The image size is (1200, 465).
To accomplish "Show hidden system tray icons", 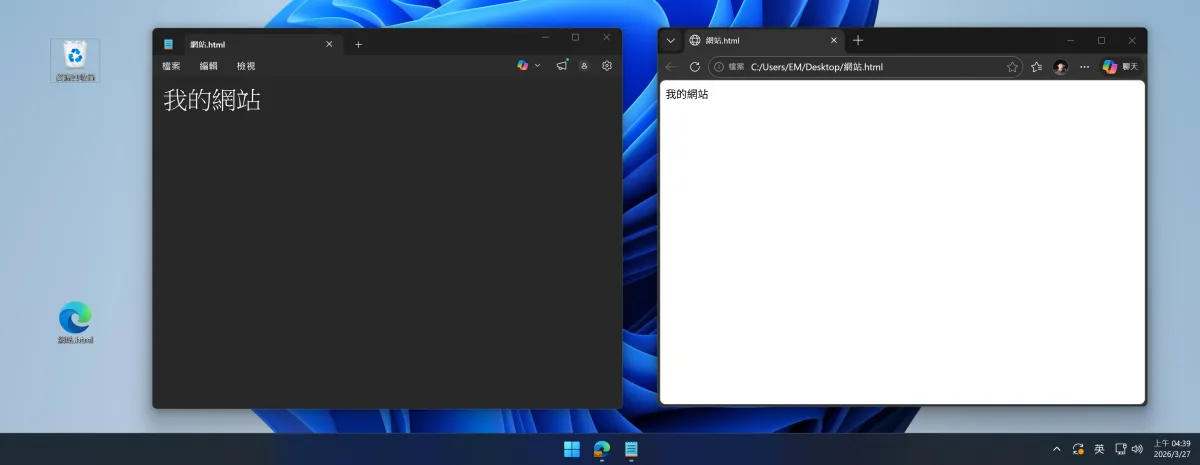I will pyautogui.click(x=1056, y=449).
